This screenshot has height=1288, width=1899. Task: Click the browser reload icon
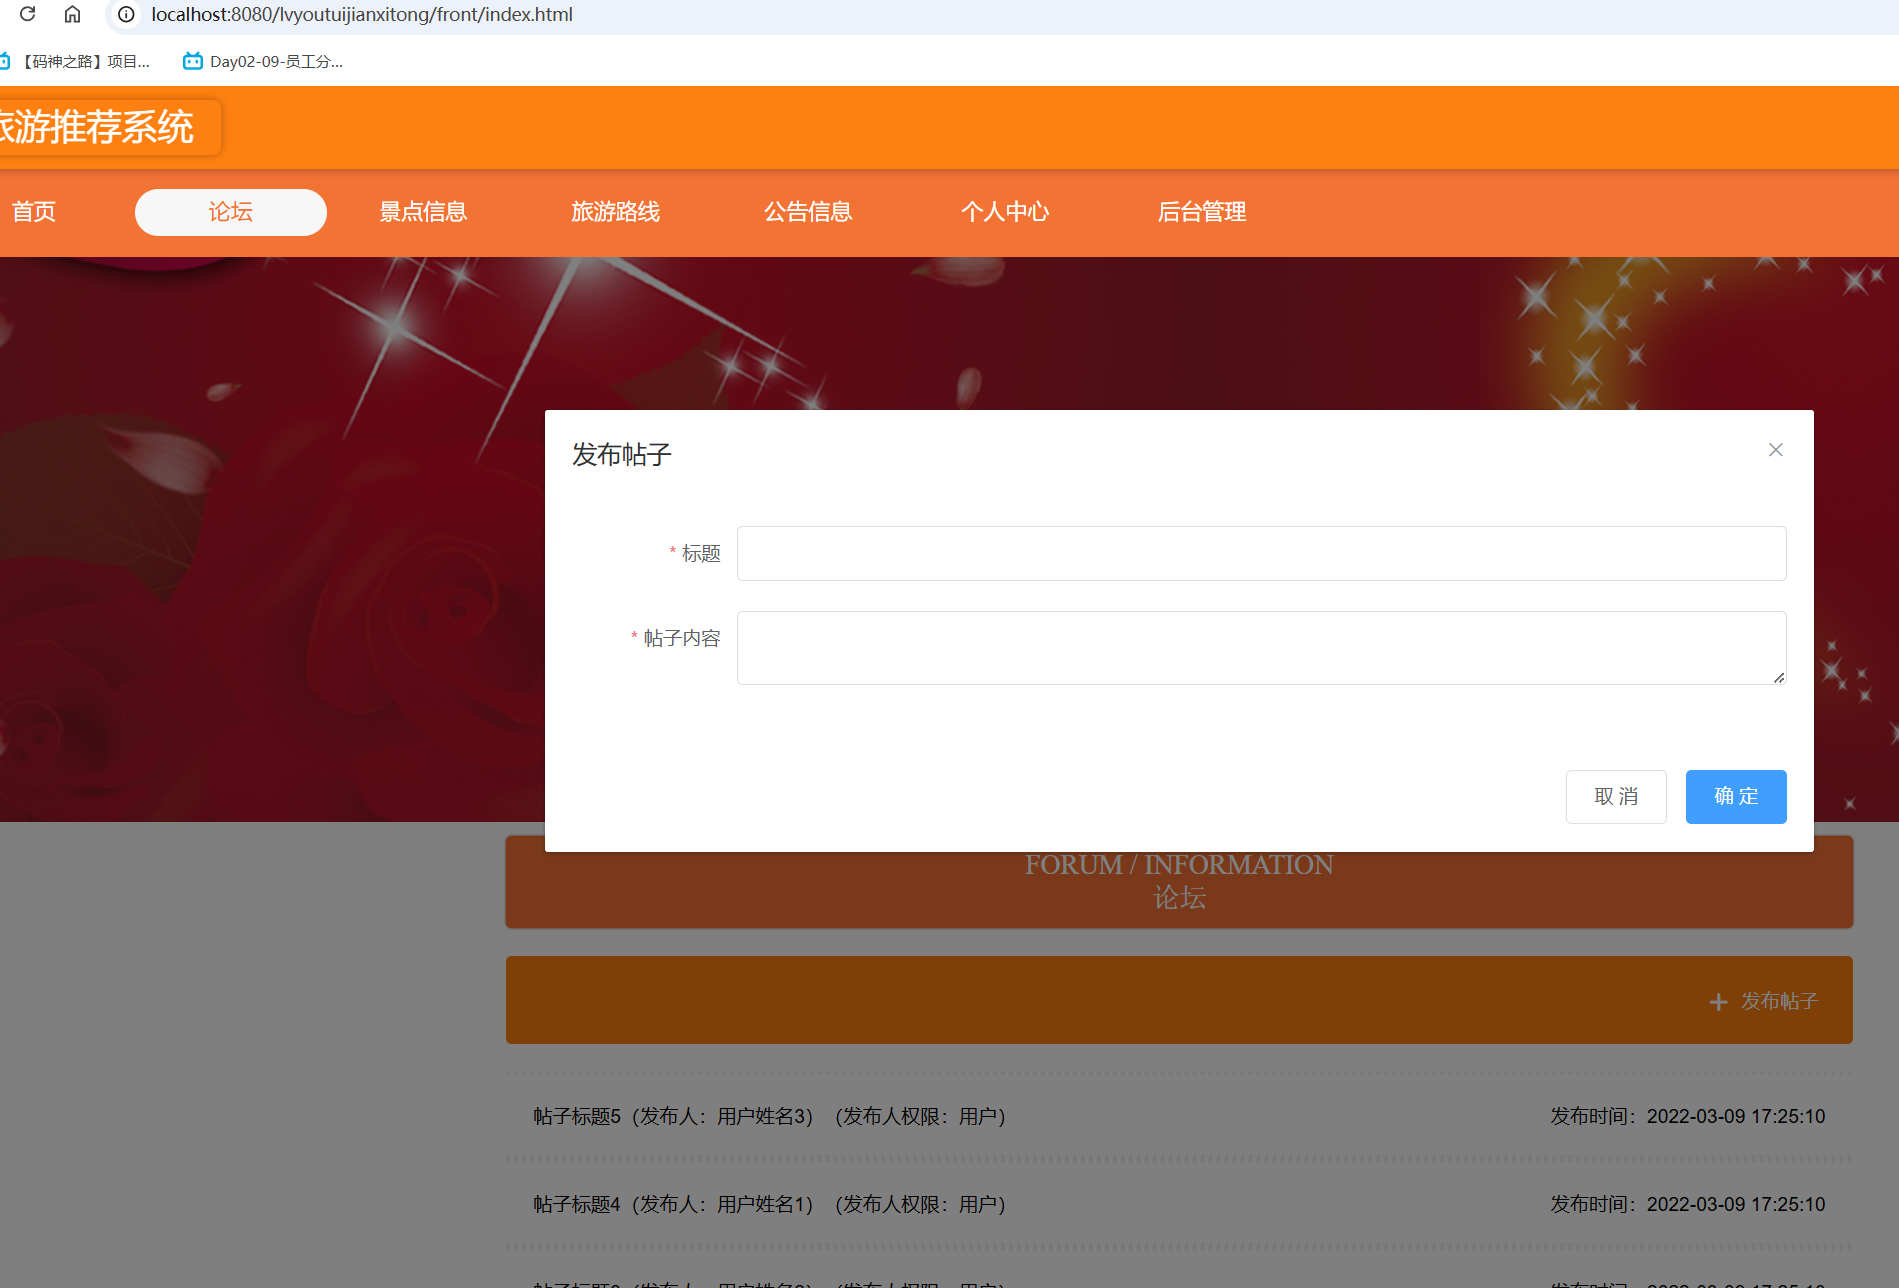click(x=28, y=14)
